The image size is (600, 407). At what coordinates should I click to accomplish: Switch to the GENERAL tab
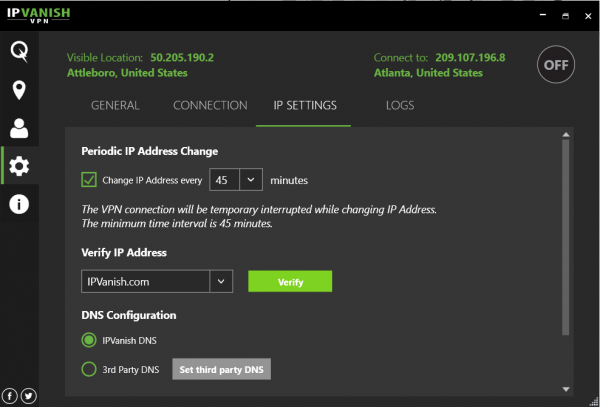115,105
